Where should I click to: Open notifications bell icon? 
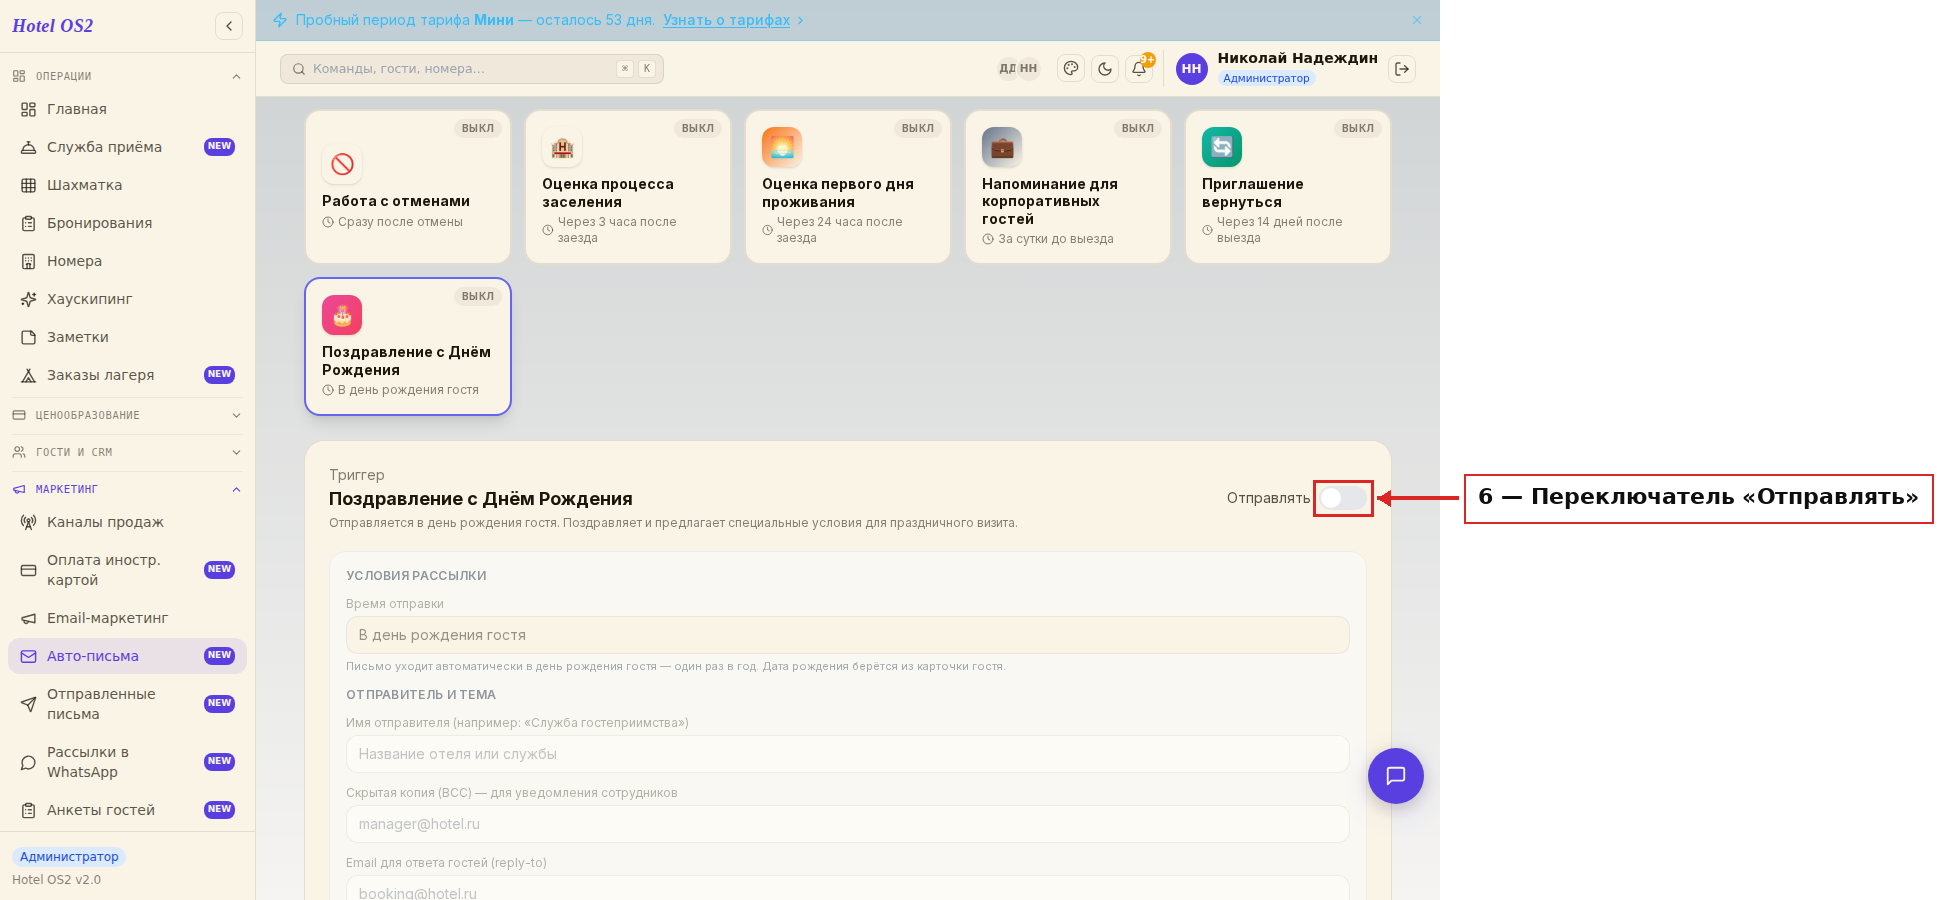tap(1139, 69)
